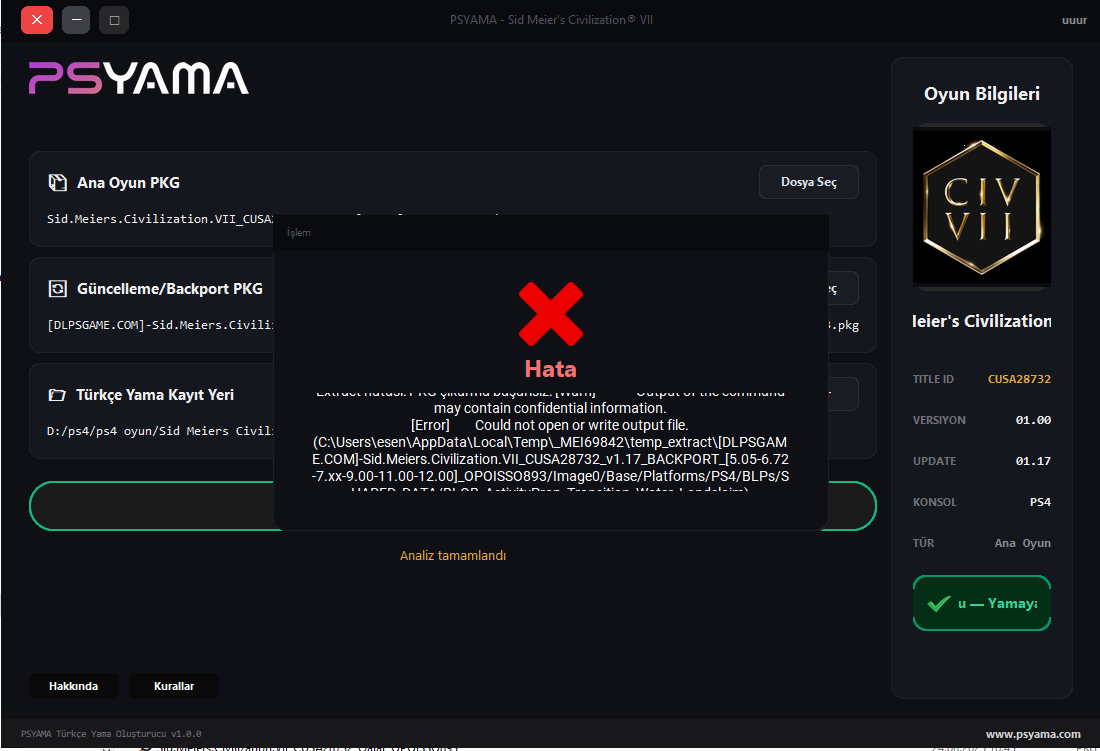This screenshot has width=1100, height=751.
Task: Click the error message text in dialog
Action: click(551, 442)
